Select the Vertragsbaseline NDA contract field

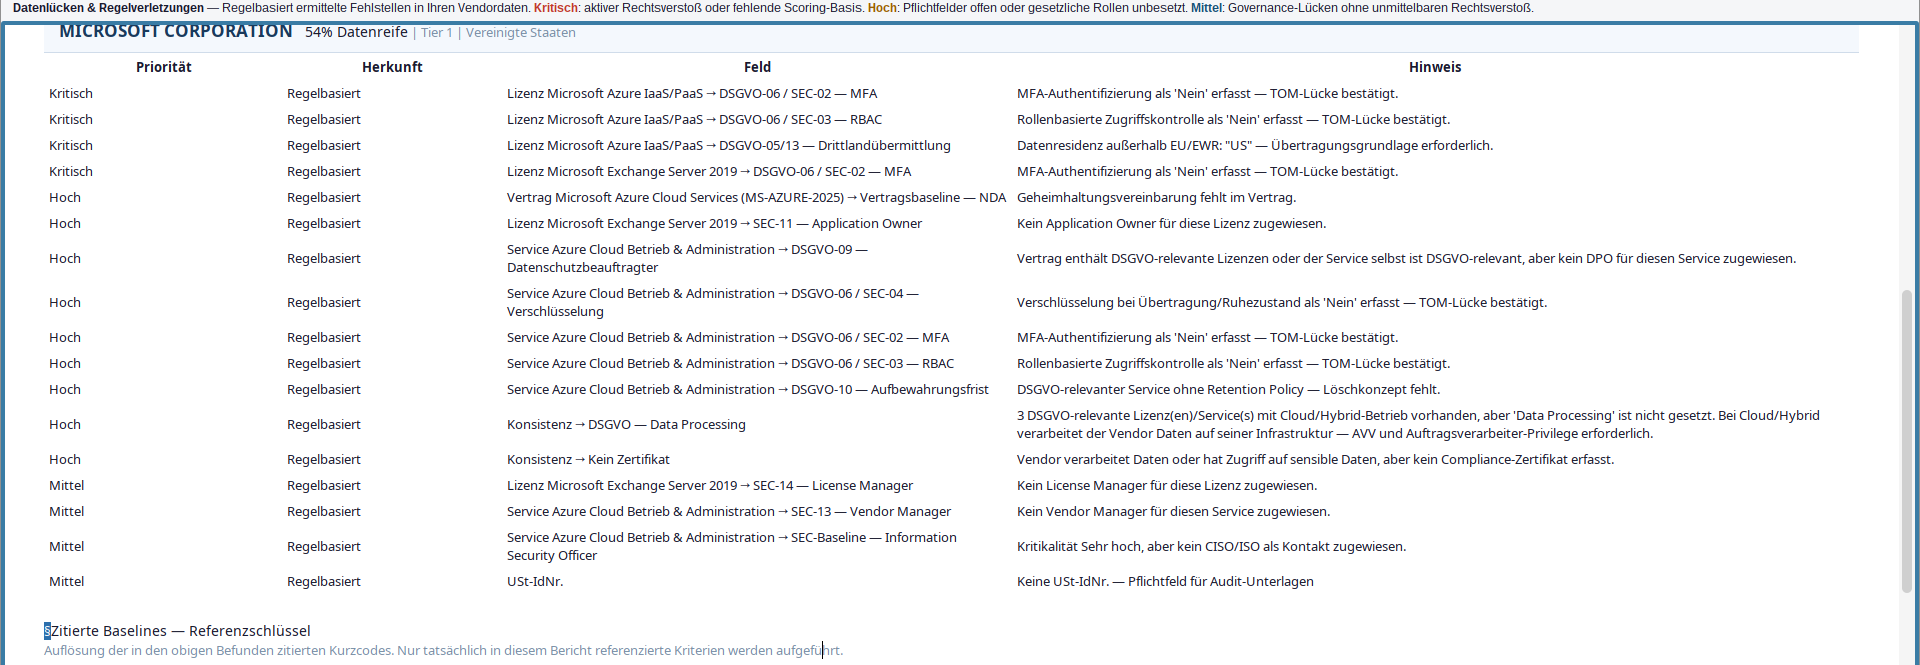(x=756, y=197)
